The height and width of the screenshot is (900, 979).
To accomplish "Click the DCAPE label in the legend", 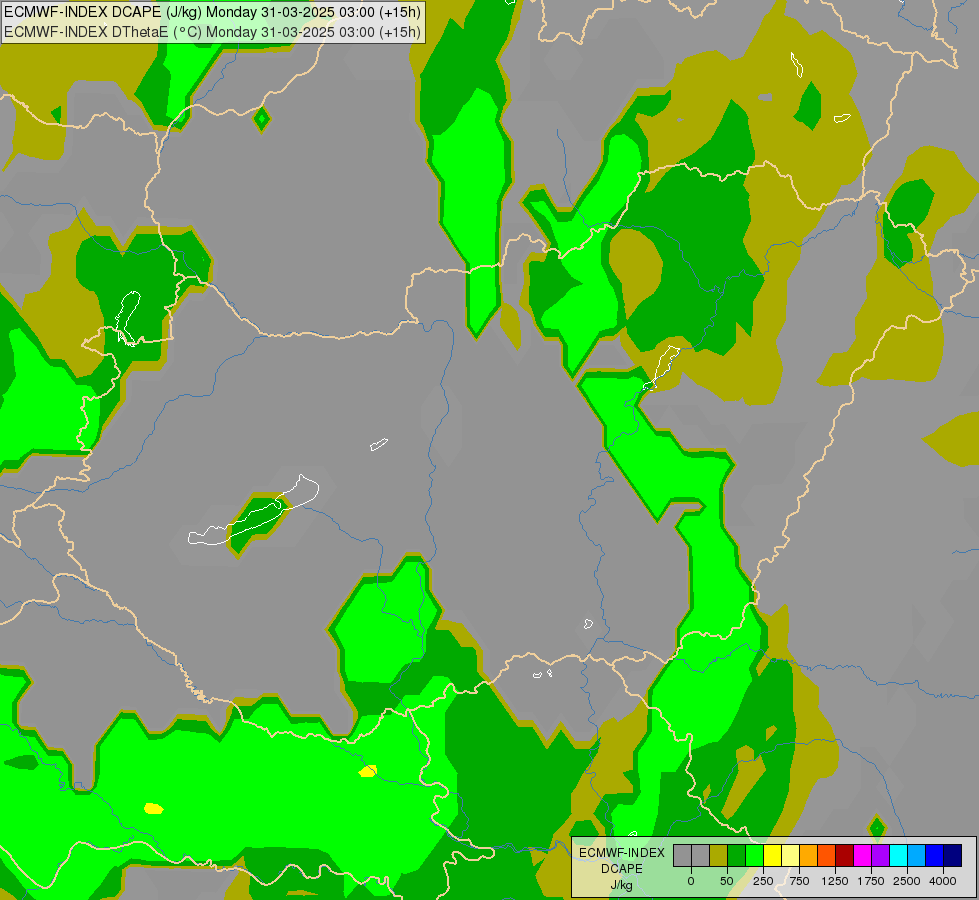I will click(622, 869).
